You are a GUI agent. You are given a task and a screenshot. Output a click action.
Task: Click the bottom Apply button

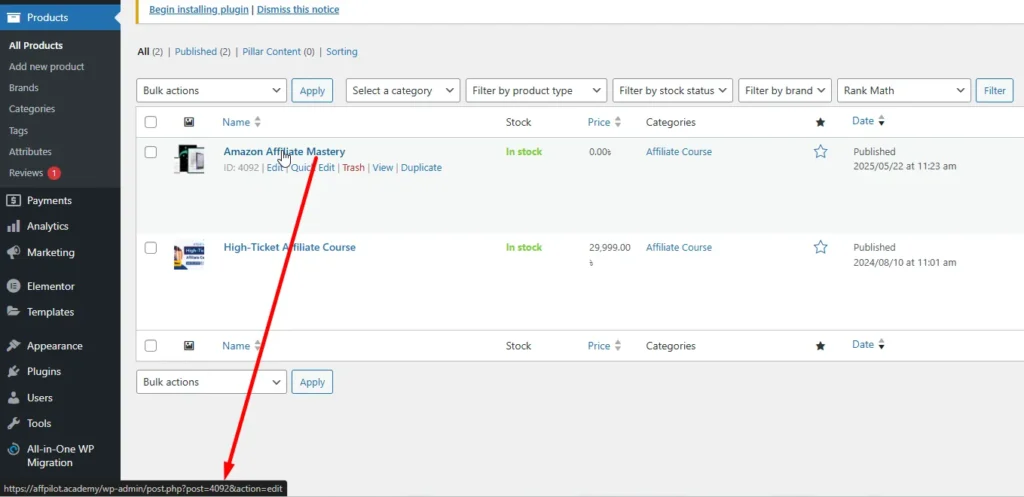click(x=312, y=382)
